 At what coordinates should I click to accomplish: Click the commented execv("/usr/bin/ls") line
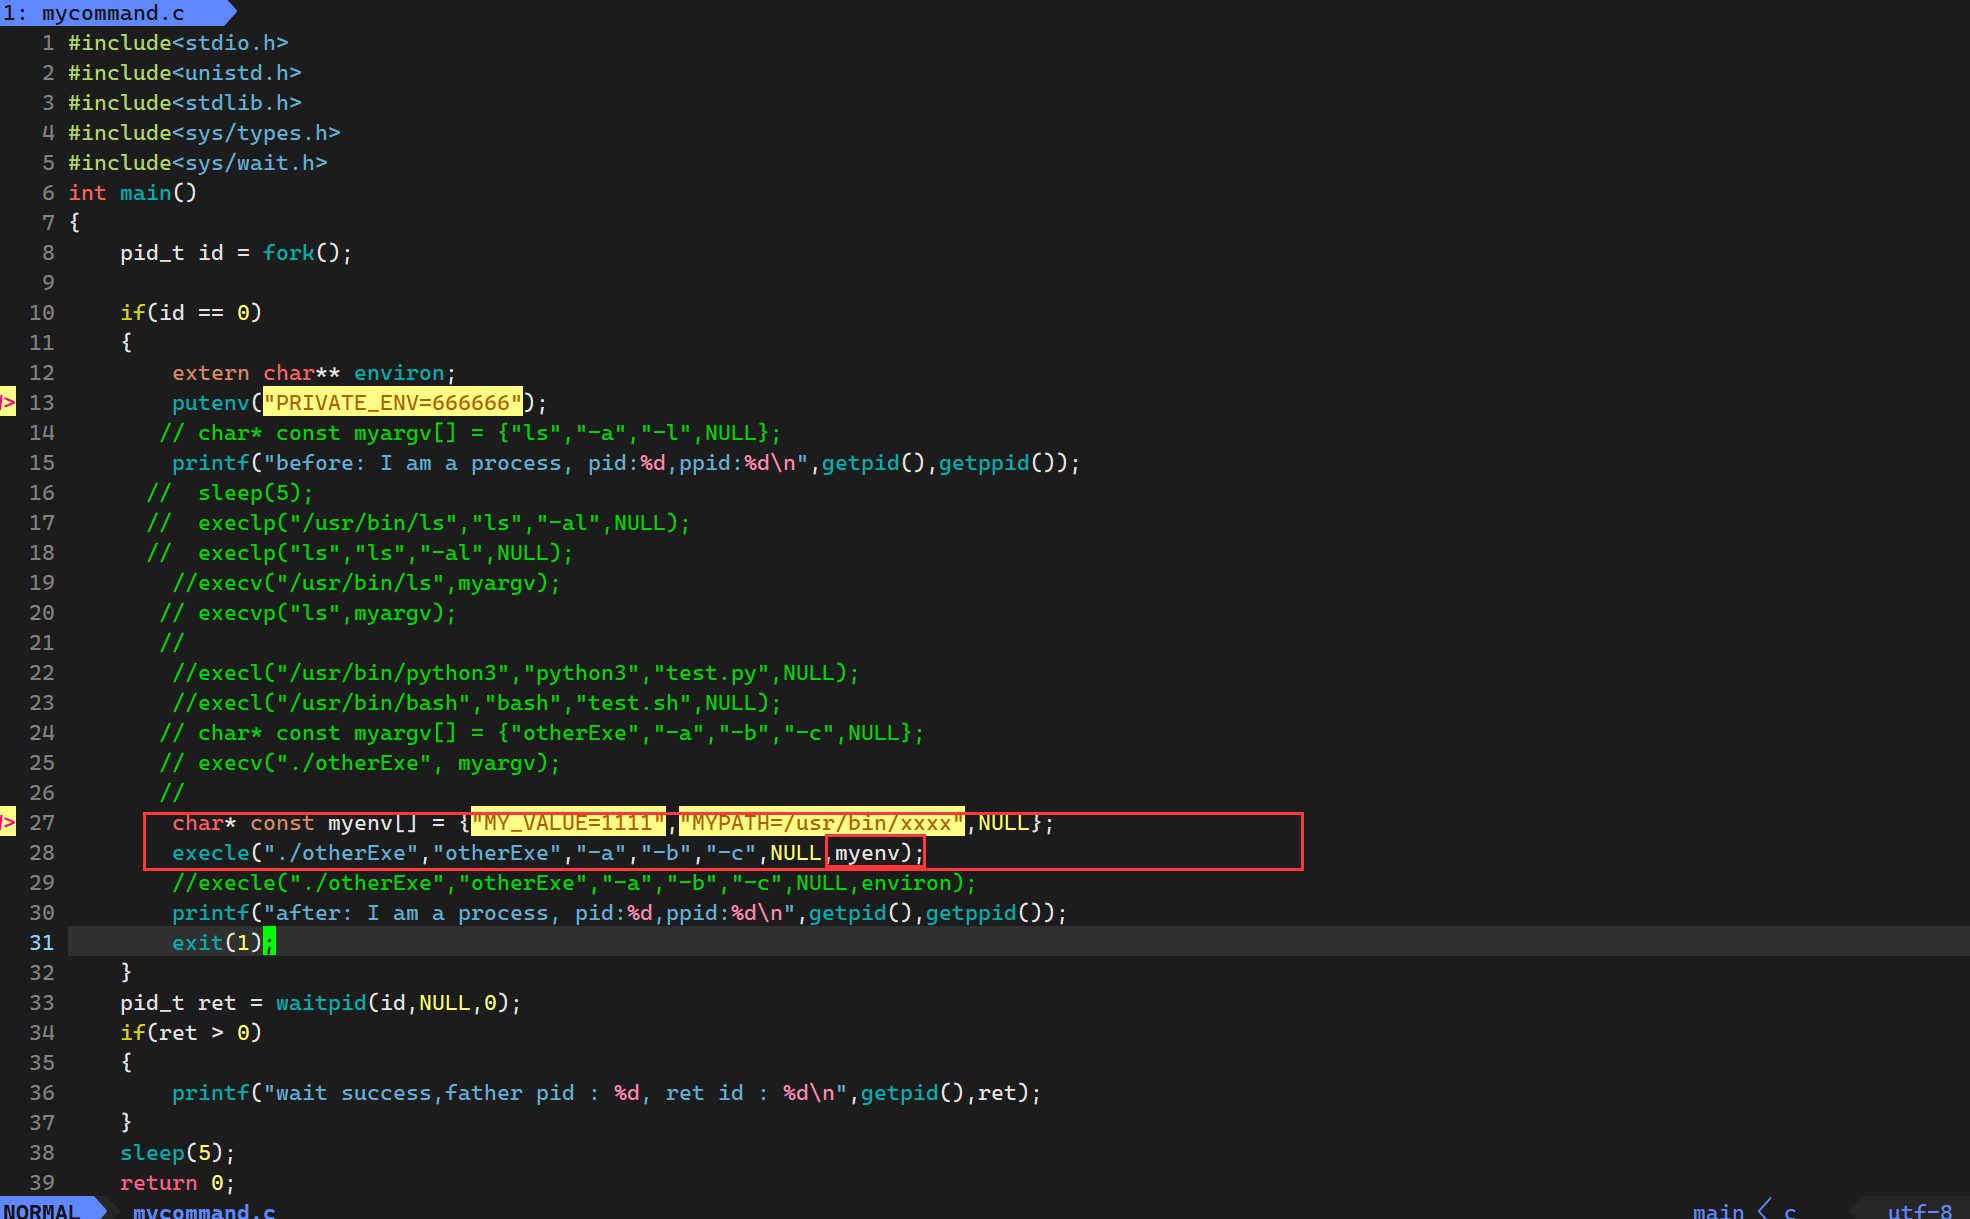(366, 583)
